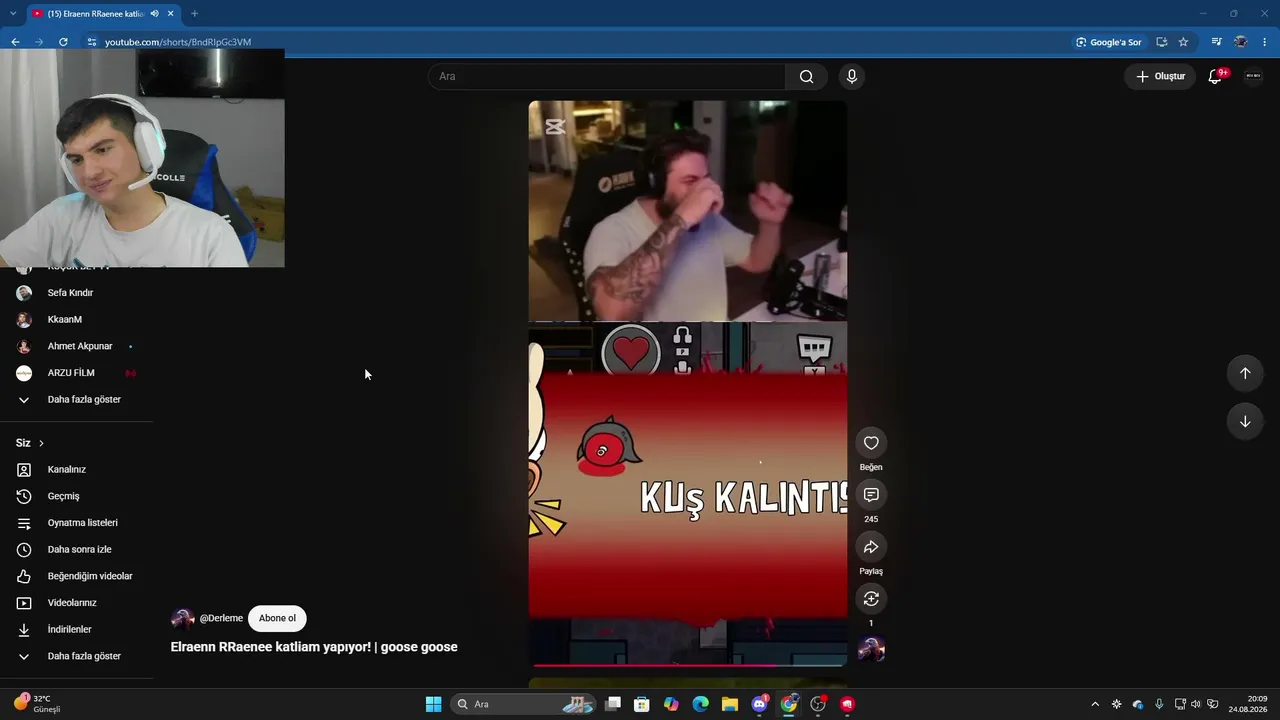This screenshot has width=1280, height=720.
Task: Open YouTube notifications bell
Action: point(1215,76)
